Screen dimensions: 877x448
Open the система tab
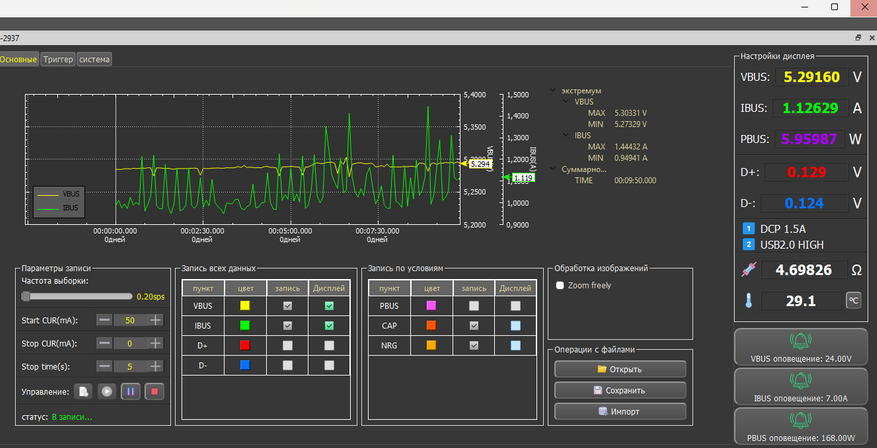coord(95,59)
